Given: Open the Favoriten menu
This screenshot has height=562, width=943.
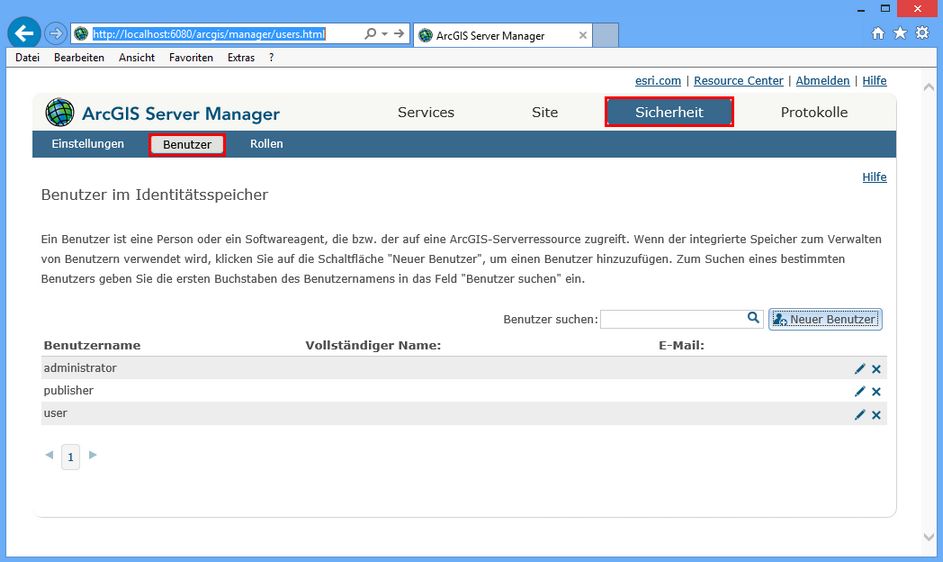Looking at the screenshot, I should click(x=191, y=58).
